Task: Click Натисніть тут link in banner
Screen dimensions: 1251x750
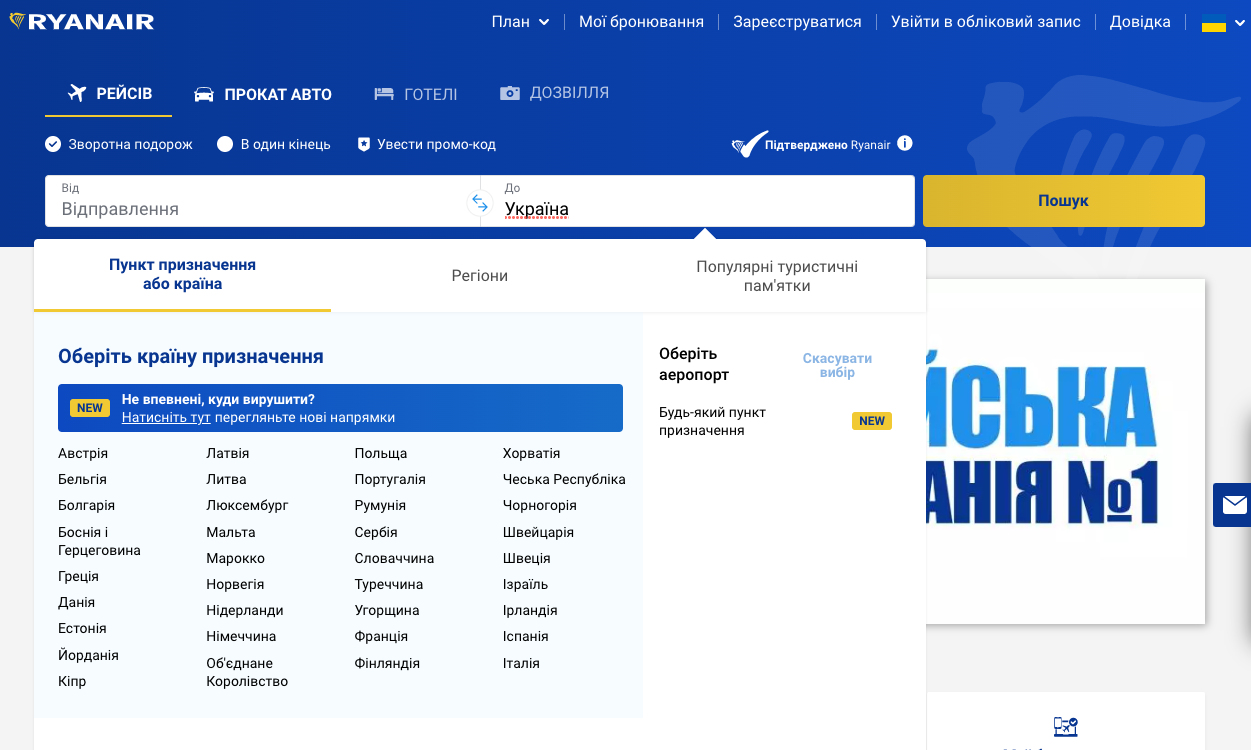Action: (x=166, y=417)
